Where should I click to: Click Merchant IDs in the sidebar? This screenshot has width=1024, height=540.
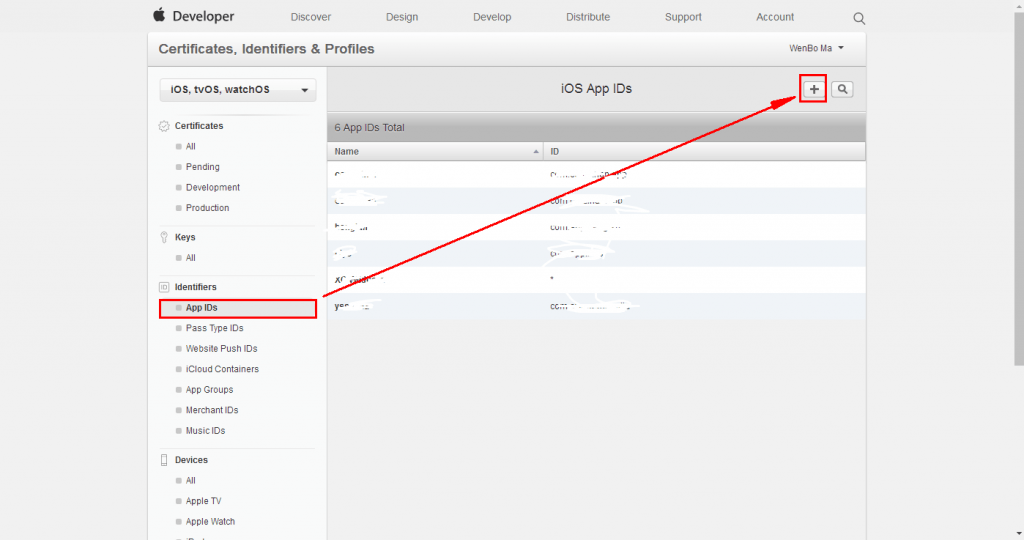pos(211,410)
